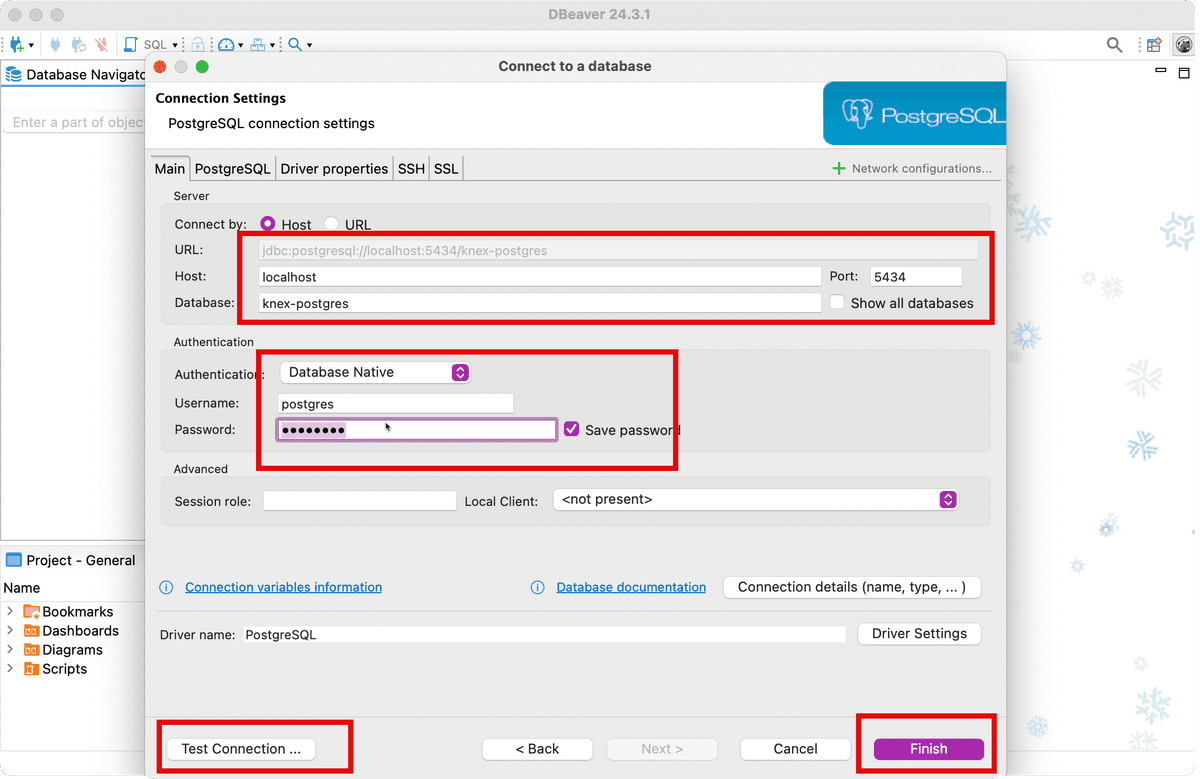Viewport: 1200px width, 779px height.
Task: Click the Network configurations link
Action: click(x=922, y=168)
